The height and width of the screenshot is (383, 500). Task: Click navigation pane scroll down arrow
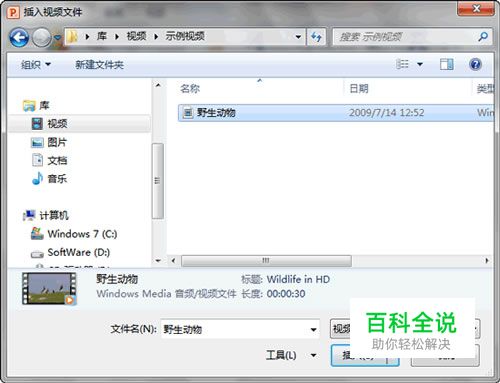(158, 261)
